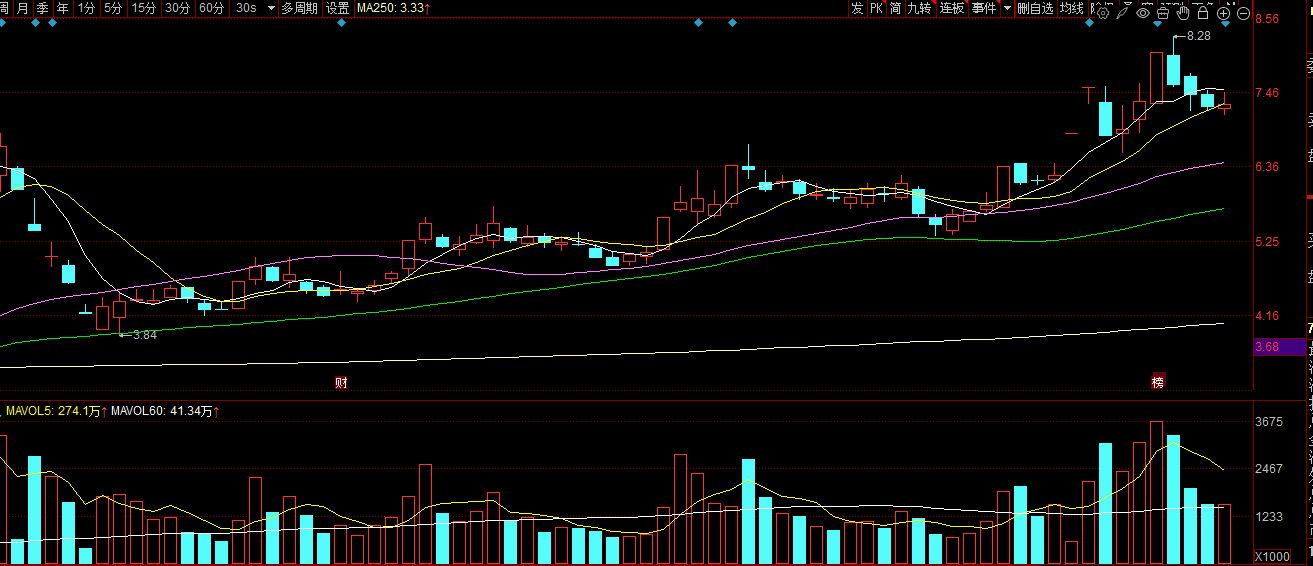
Task: Click the 7.46 price axis value
Action: pyautogui.click(x=1268, y=93)
